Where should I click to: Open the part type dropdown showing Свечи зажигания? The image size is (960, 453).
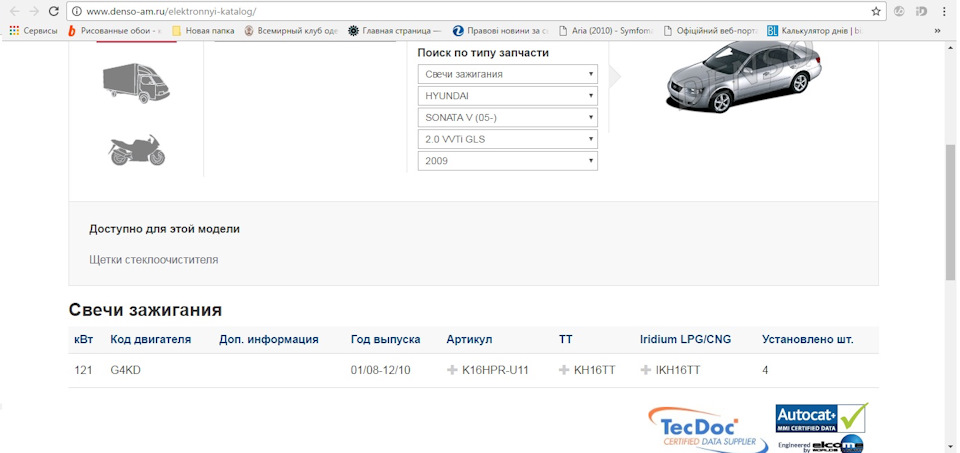[x=508, y=74]
